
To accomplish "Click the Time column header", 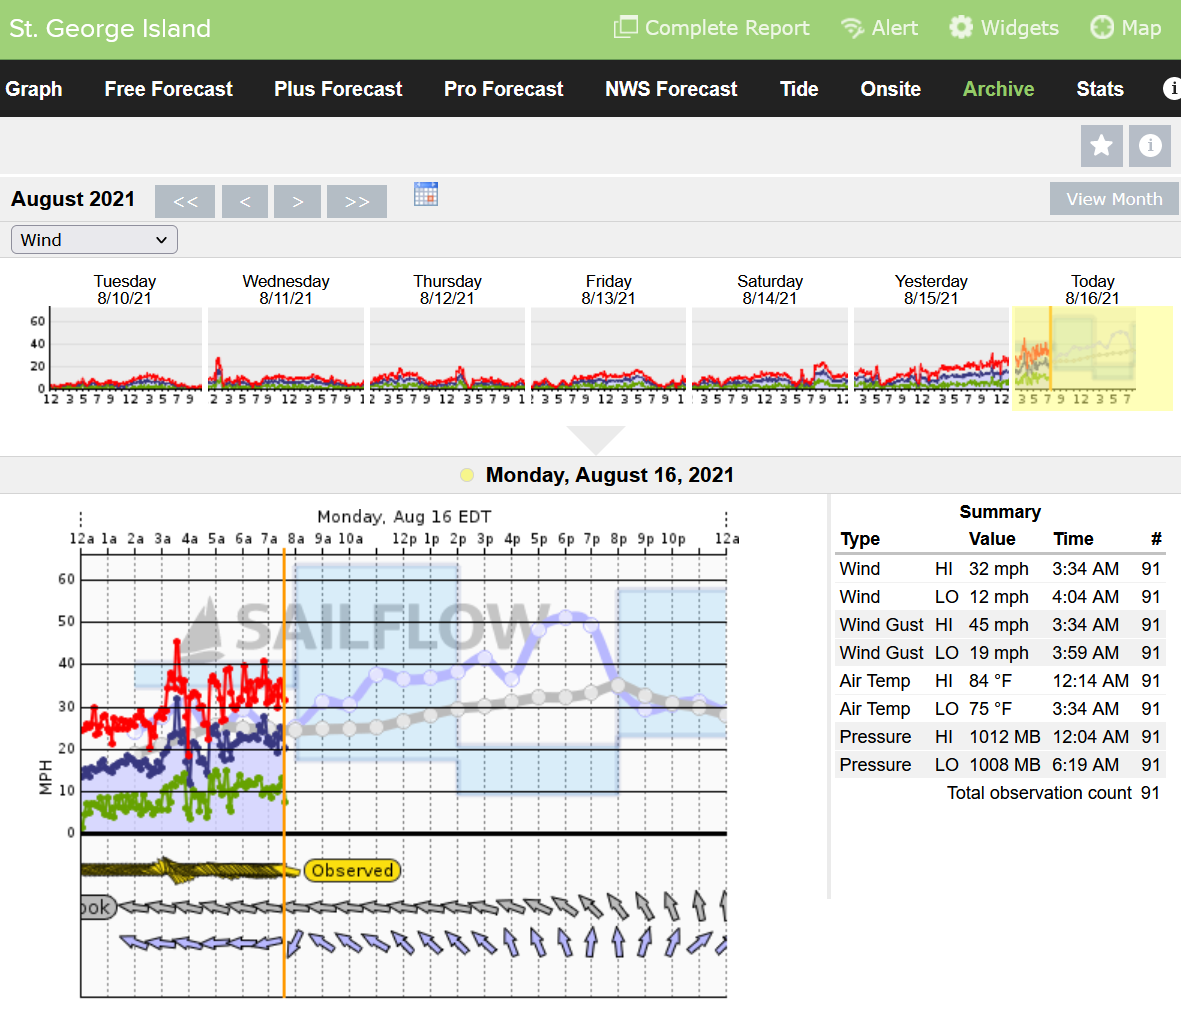I will (1073, 539).
